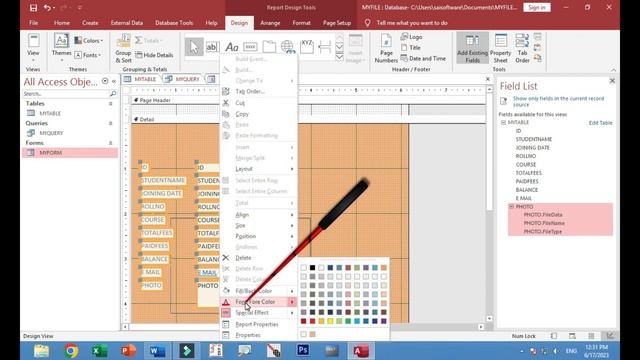Click the Undo arrow icon
This screenshot has width=640, height=360.
pyautogui.click(x=47, y=8)
